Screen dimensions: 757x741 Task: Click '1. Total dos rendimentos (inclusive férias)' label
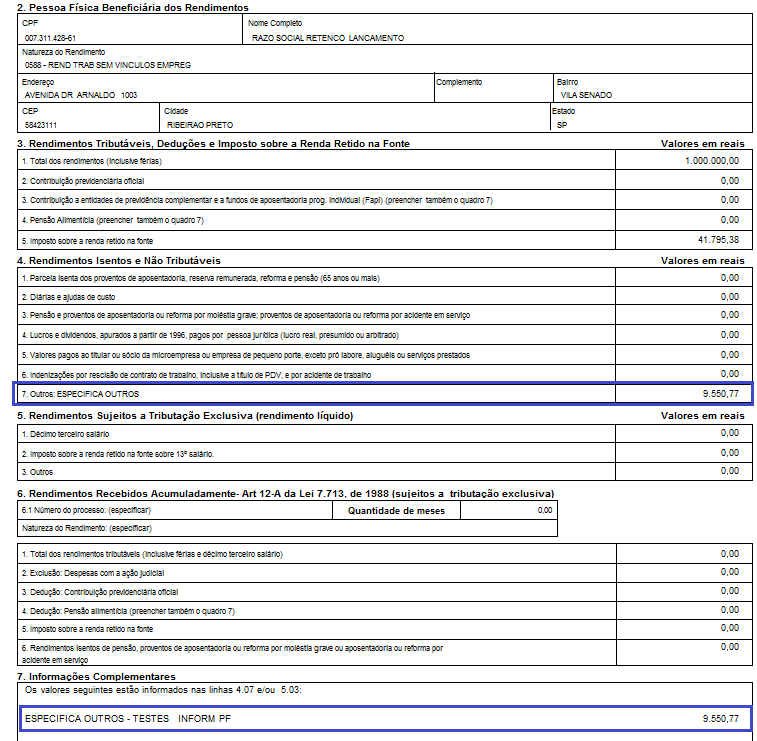point(92,161)
